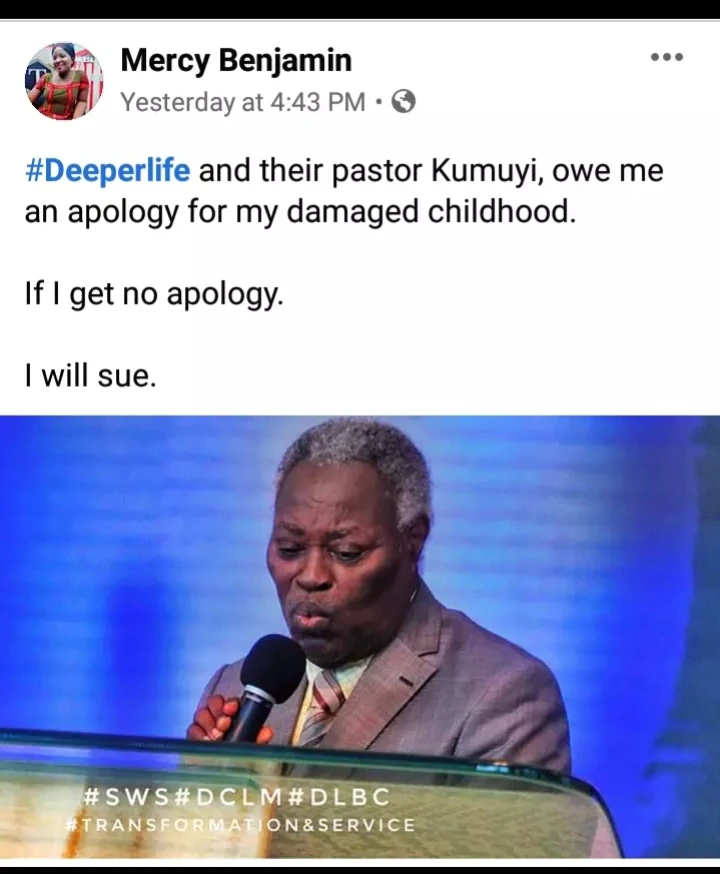720x874 pixels.
Task: Click the 'Yesterday at 4:43 PM' timestamp
Action: 244,102
